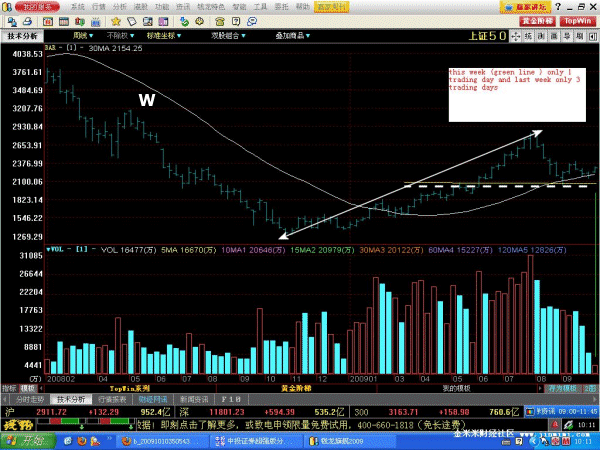Open the 不除权 dropdown
Viewport: 600px width, 450px height.
point(120,36)
